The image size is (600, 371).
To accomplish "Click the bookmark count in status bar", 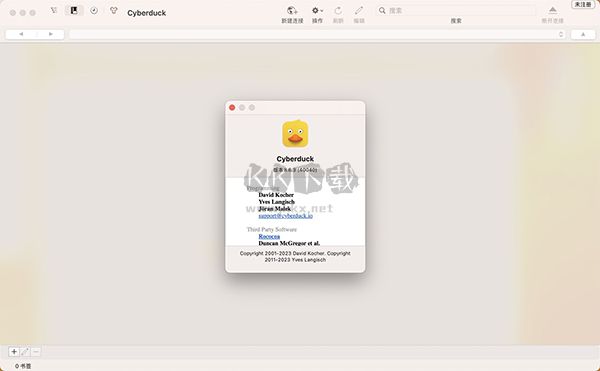I will coord(23,366).
